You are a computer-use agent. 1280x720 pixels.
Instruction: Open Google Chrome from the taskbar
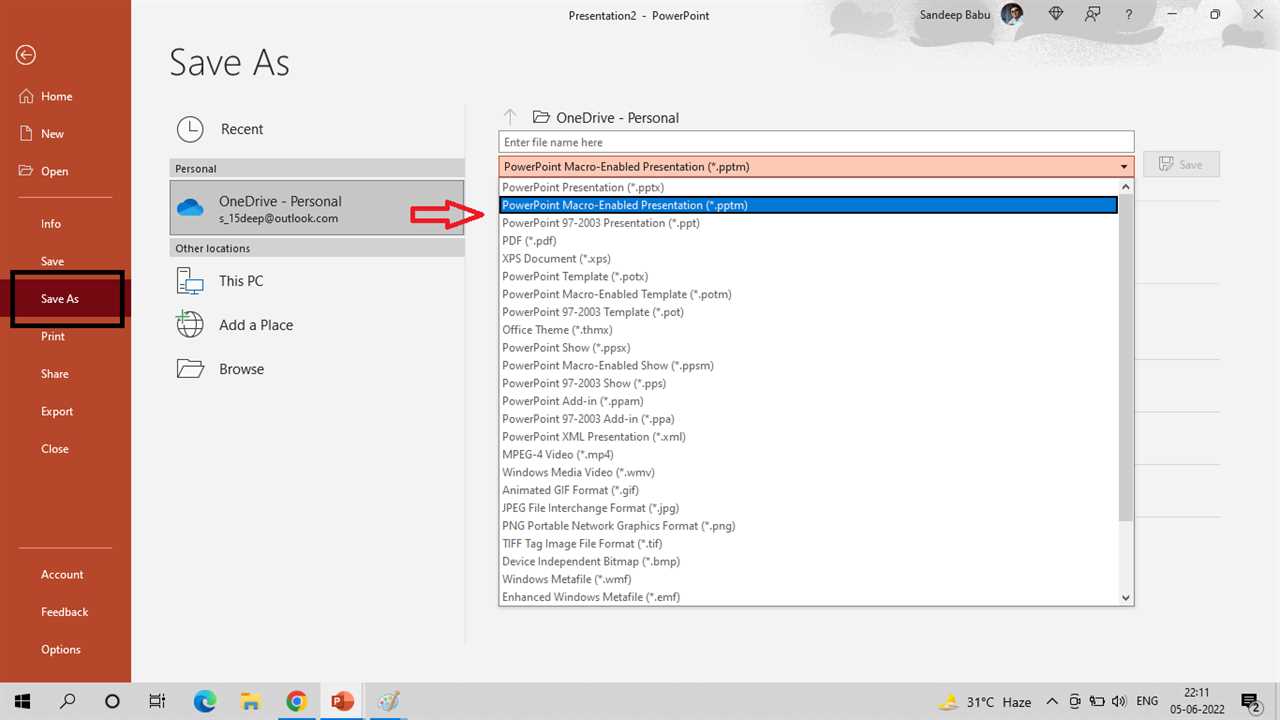pyautogui.click(x=296, y=701)
